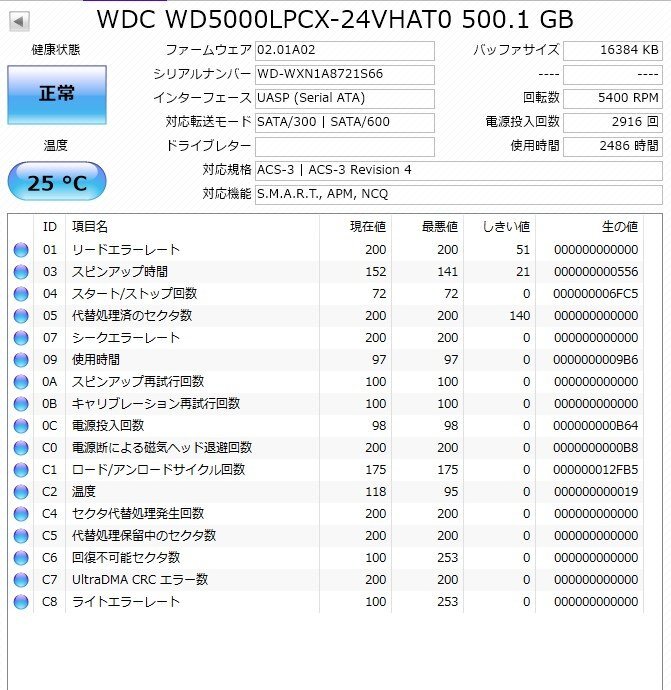This screenshot has width=671, height=690.
Task: Click raw value 000000006FC5
Action: 596,294
